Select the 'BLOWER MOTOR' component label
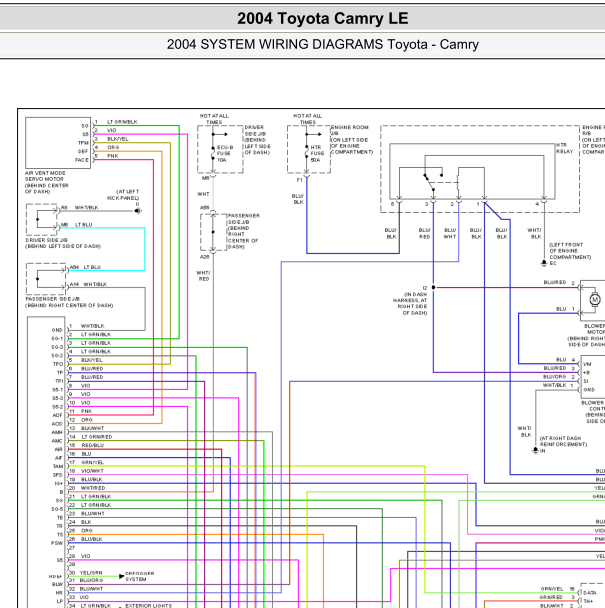Screen dimensions: 605x608 point(595,329)
